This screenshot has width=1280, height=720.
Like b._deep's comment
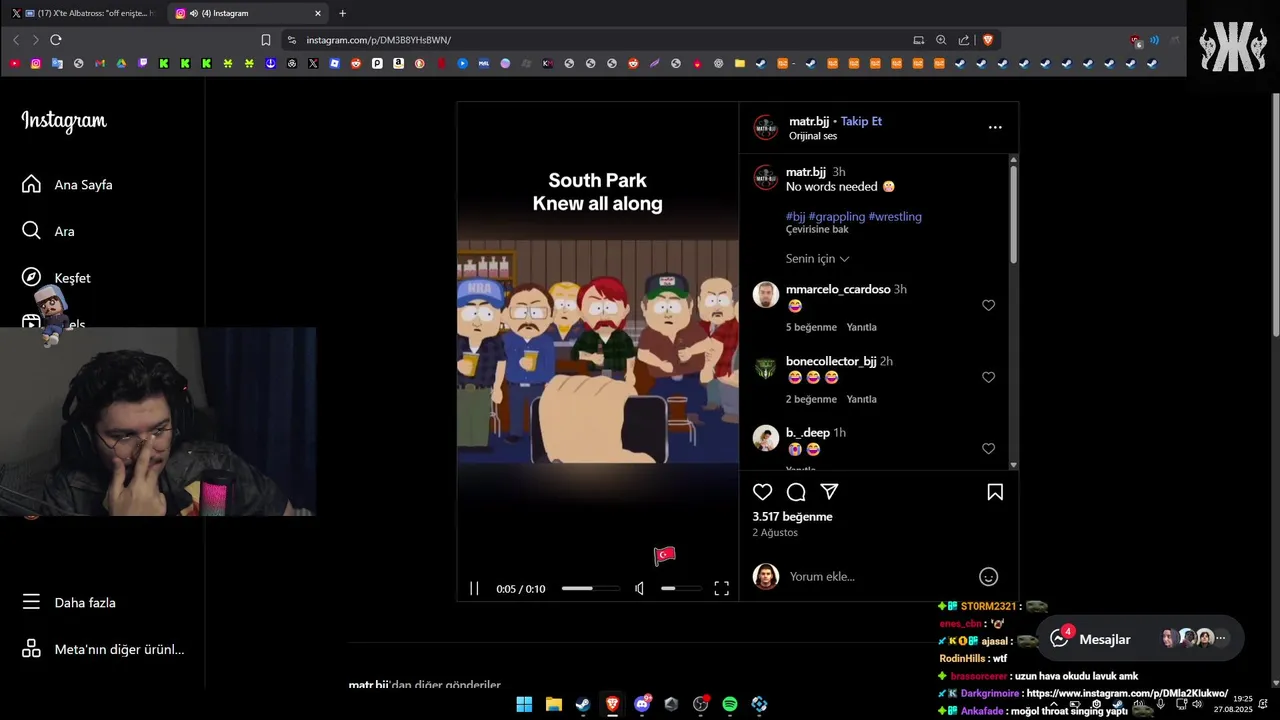click(x=988, y=449)
